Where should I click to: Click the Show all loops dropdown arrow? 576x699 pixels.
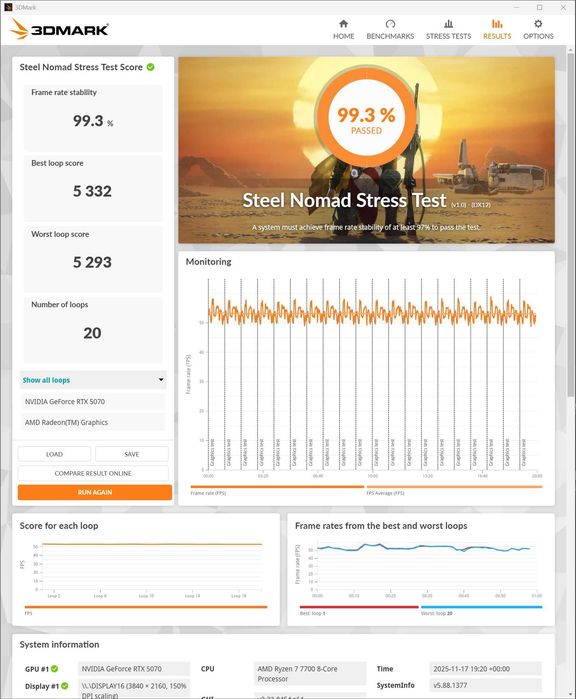(x=161, y=380)
